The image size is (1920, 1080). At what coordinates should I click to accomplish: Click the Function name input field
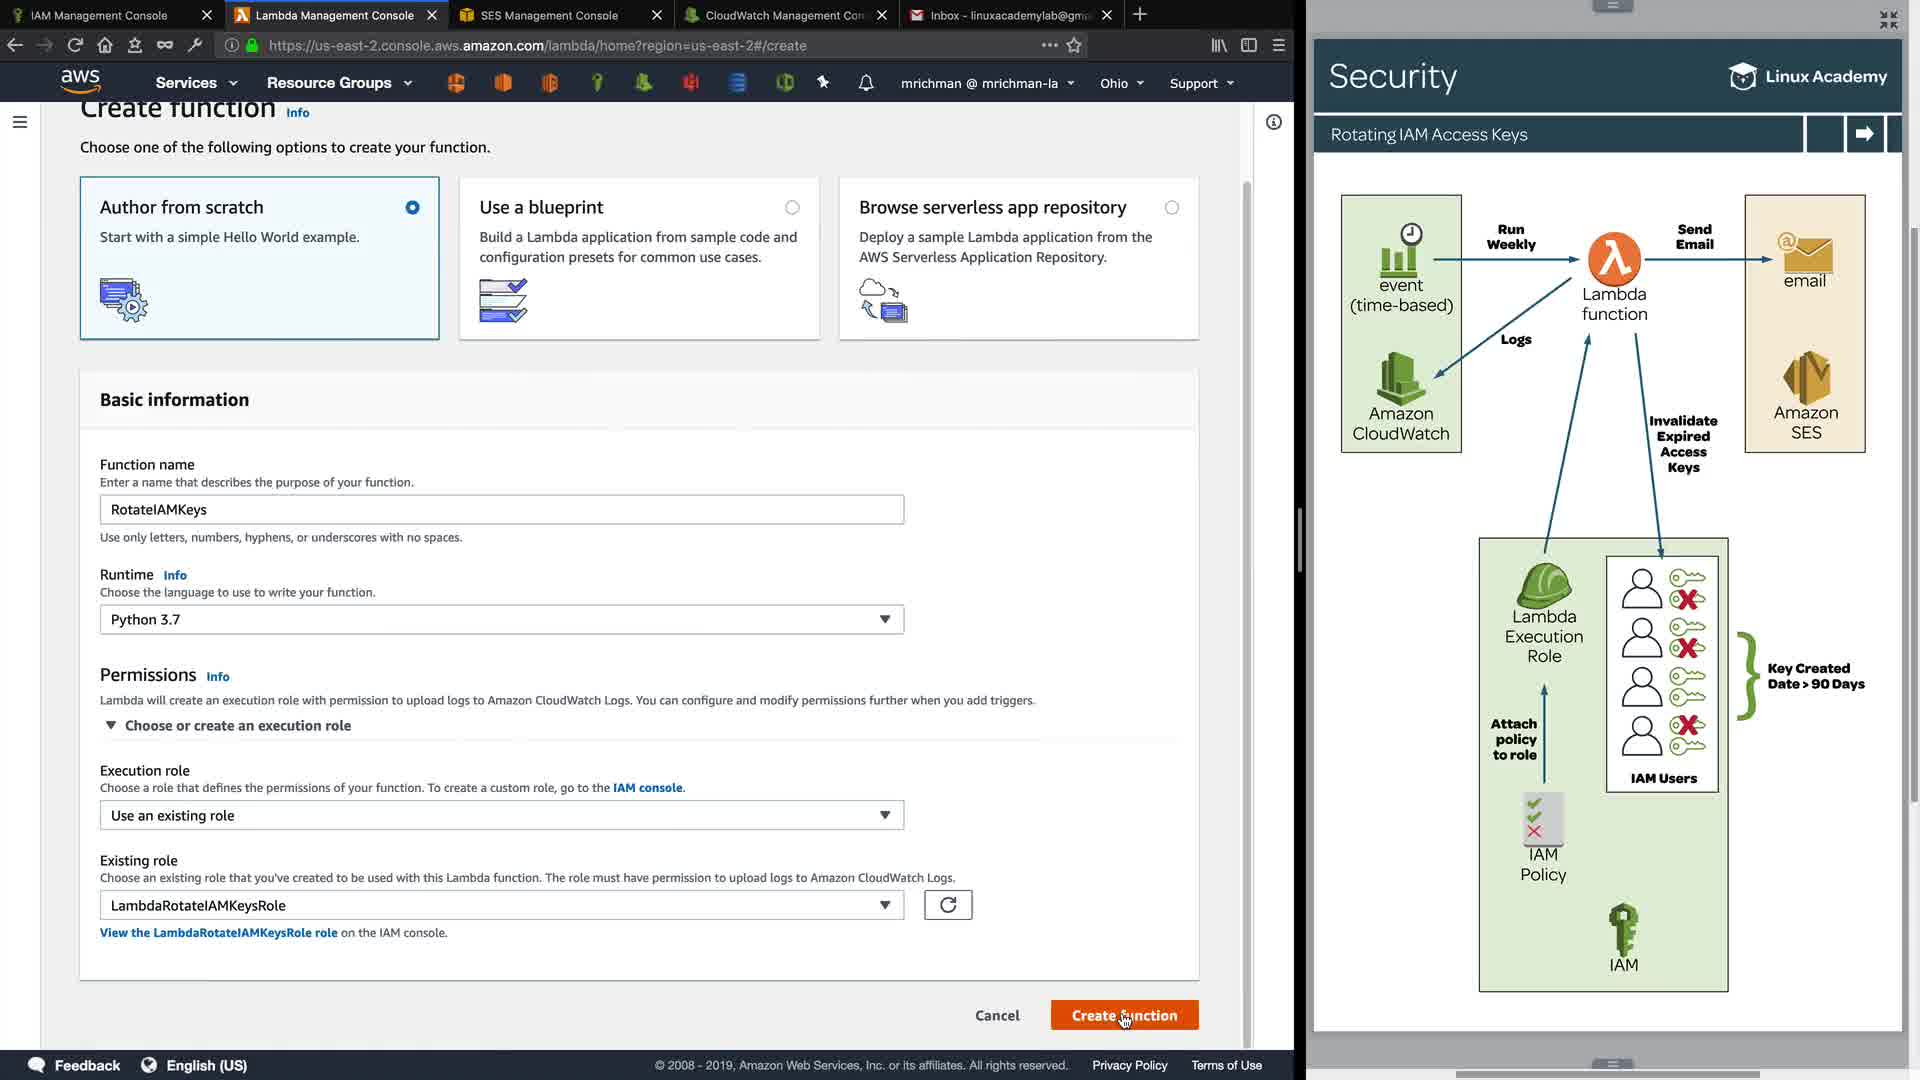(x=501, y=510)
